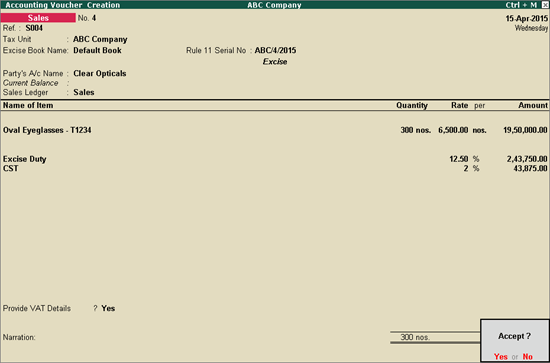
Task: Toggle Provide VAT Details Yes value
Action: point(108,308)
